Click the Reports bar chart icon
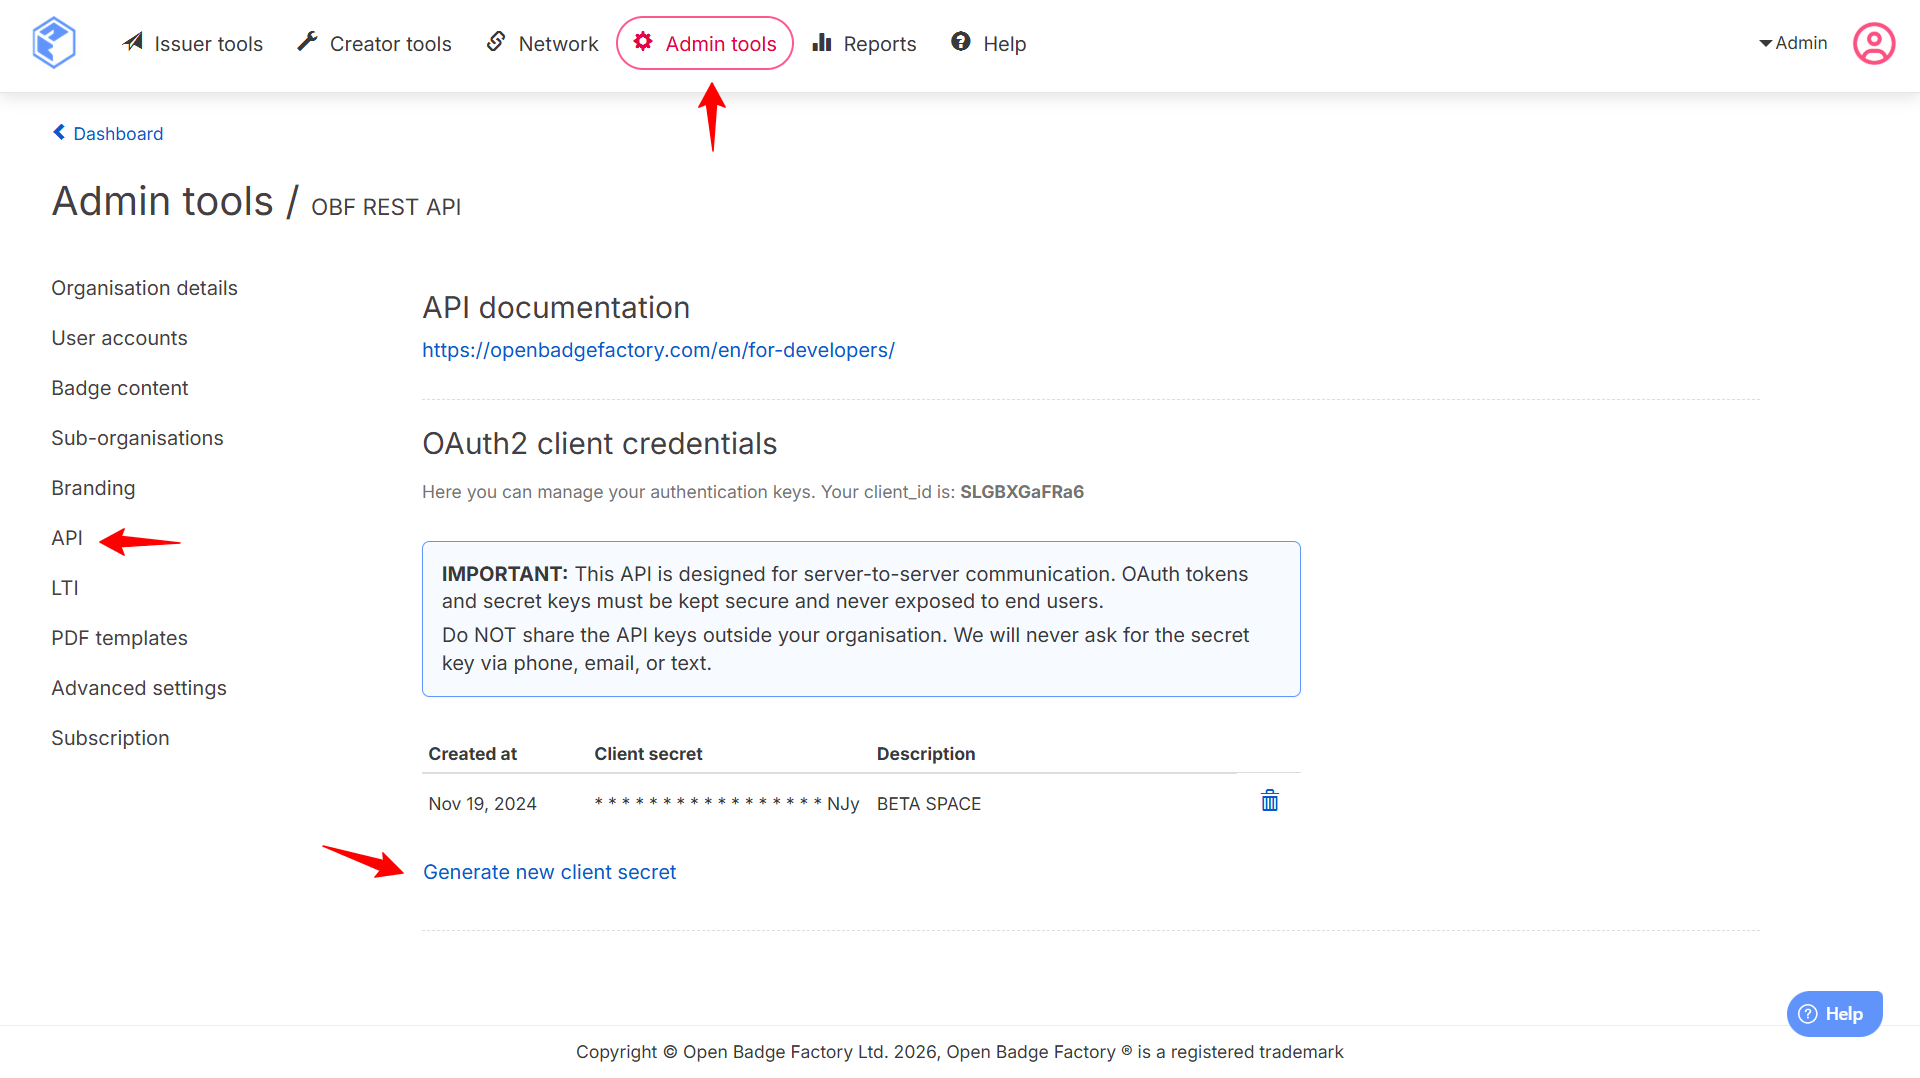The width and height of the screenshot is (1920, 1078). (822, 42)
